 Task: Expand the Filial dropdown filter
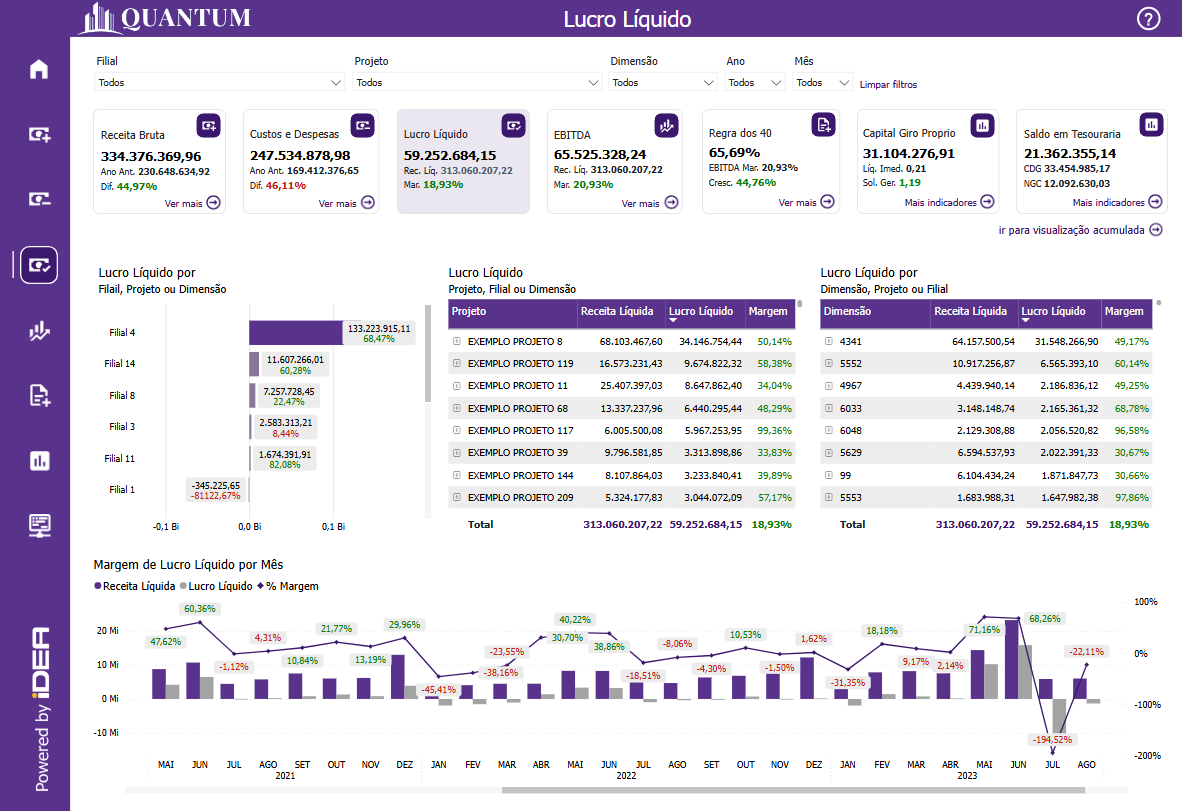[x=220, y=83]
